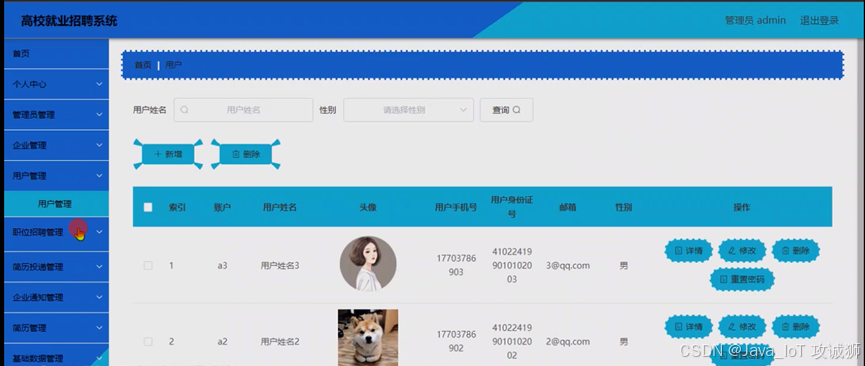Viewport: 865px width, 366px height.
Task: Expand 简历管理 sidebar menu
Action: (x=56, y=327)
